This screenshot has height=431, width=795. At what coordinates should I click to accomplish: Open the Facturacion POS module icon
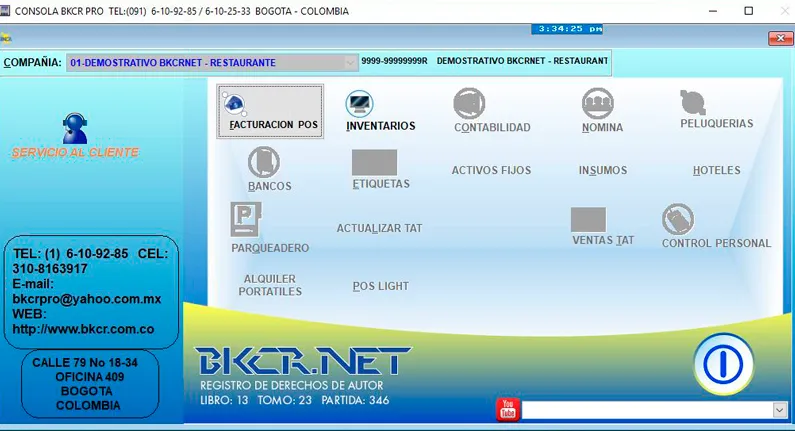click(234, 105)
